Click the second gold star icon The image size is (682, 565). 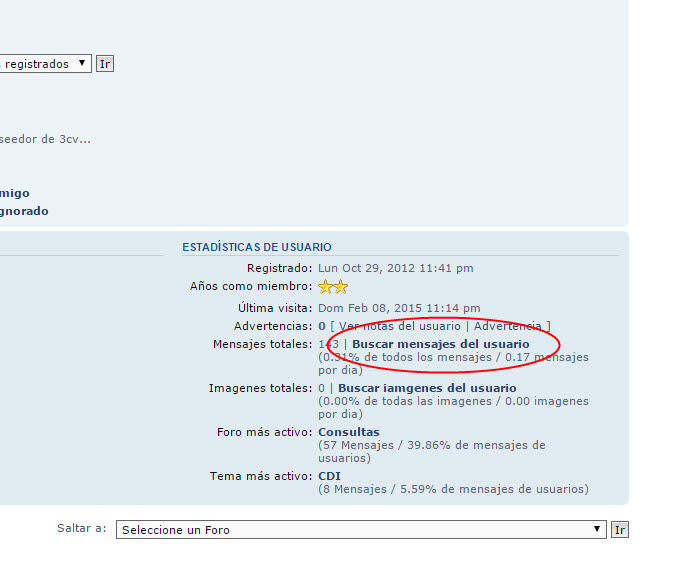coord(340,287)
